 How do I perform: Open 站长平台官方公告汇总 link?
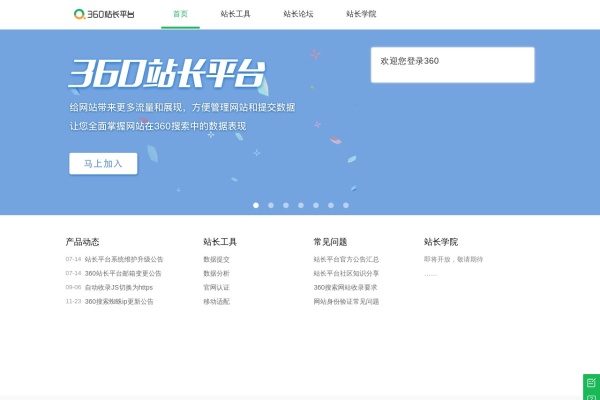346,260
